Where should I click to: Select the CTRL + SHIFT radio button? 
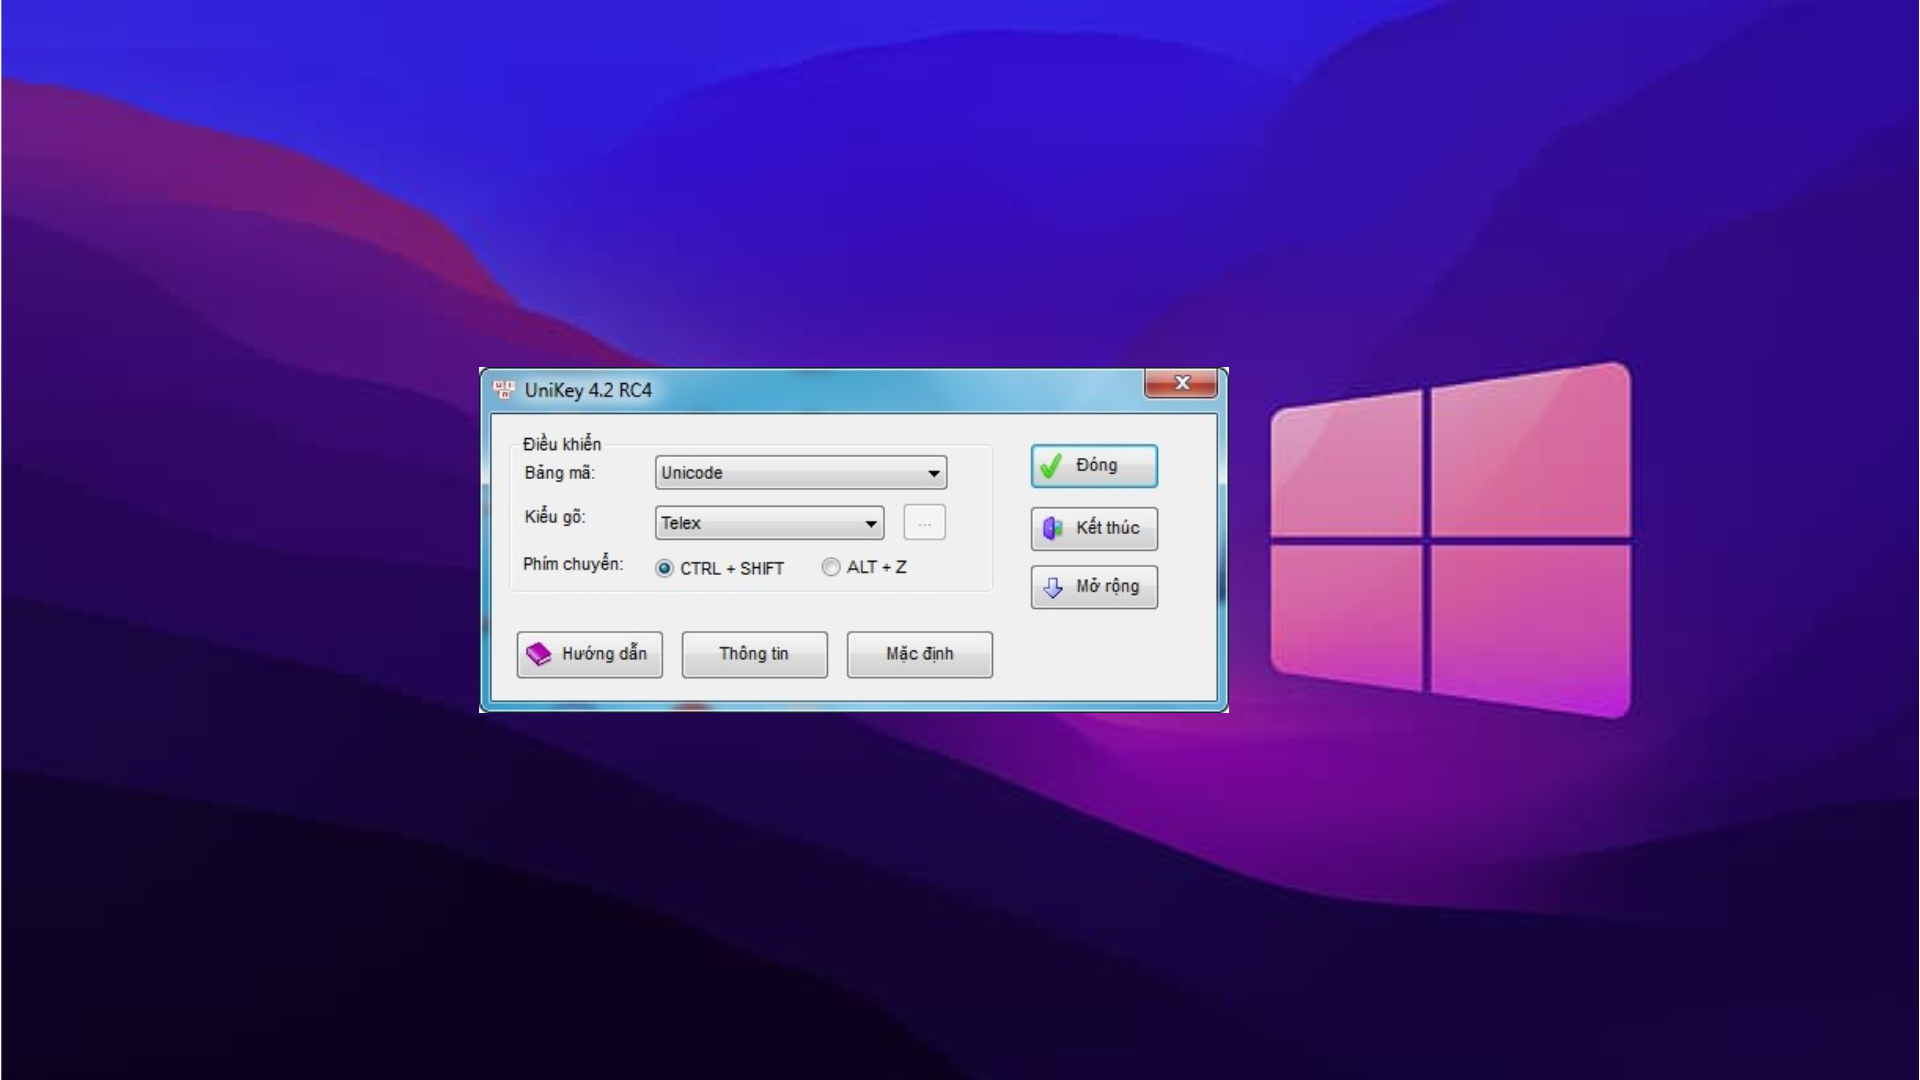[x=664, y=568]
